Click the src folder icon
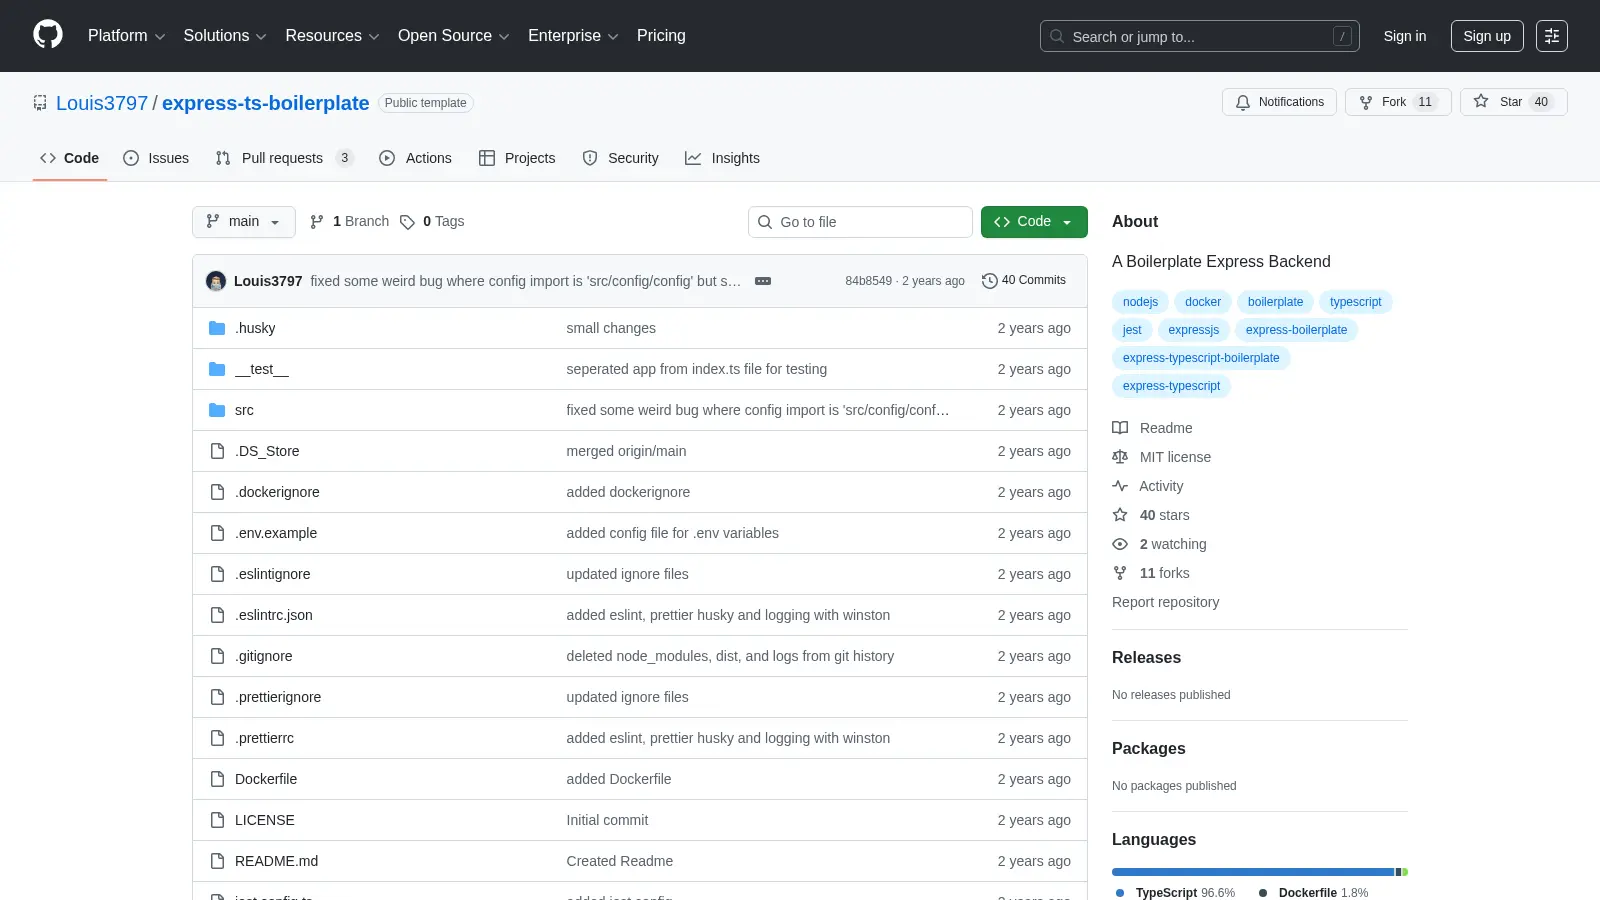This screenshot has width=1600, height=900. (x=217, y=410)
